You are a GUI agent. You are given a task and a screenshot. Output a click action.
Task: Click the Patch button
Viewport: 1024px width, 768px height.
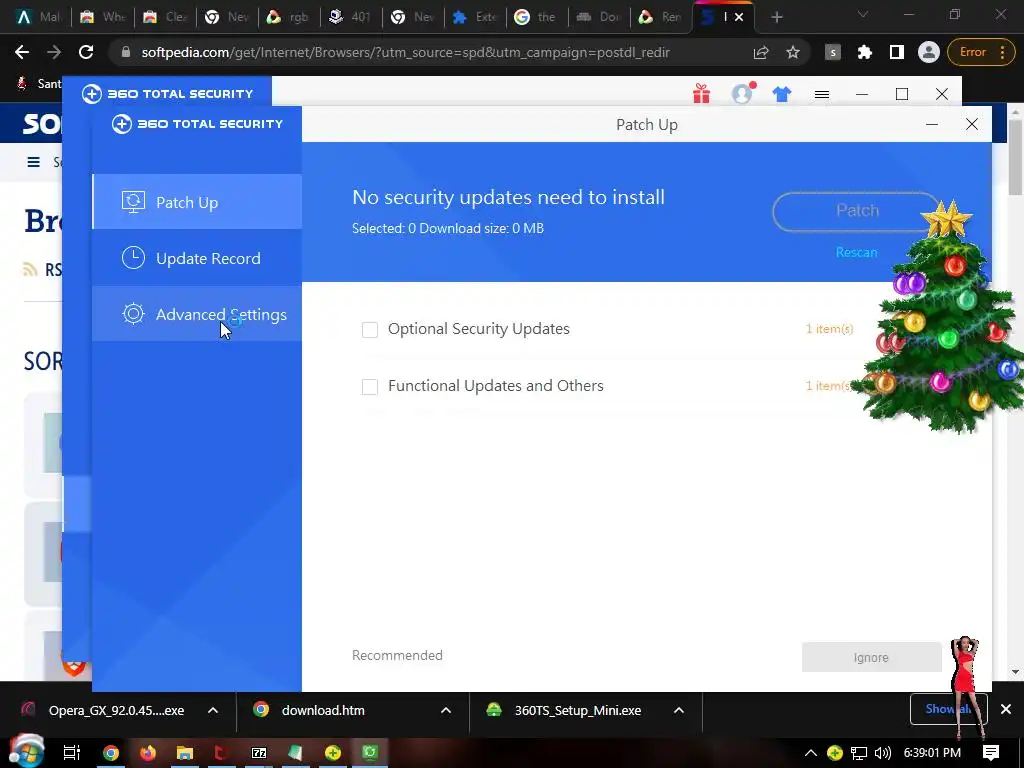(857, 211)
